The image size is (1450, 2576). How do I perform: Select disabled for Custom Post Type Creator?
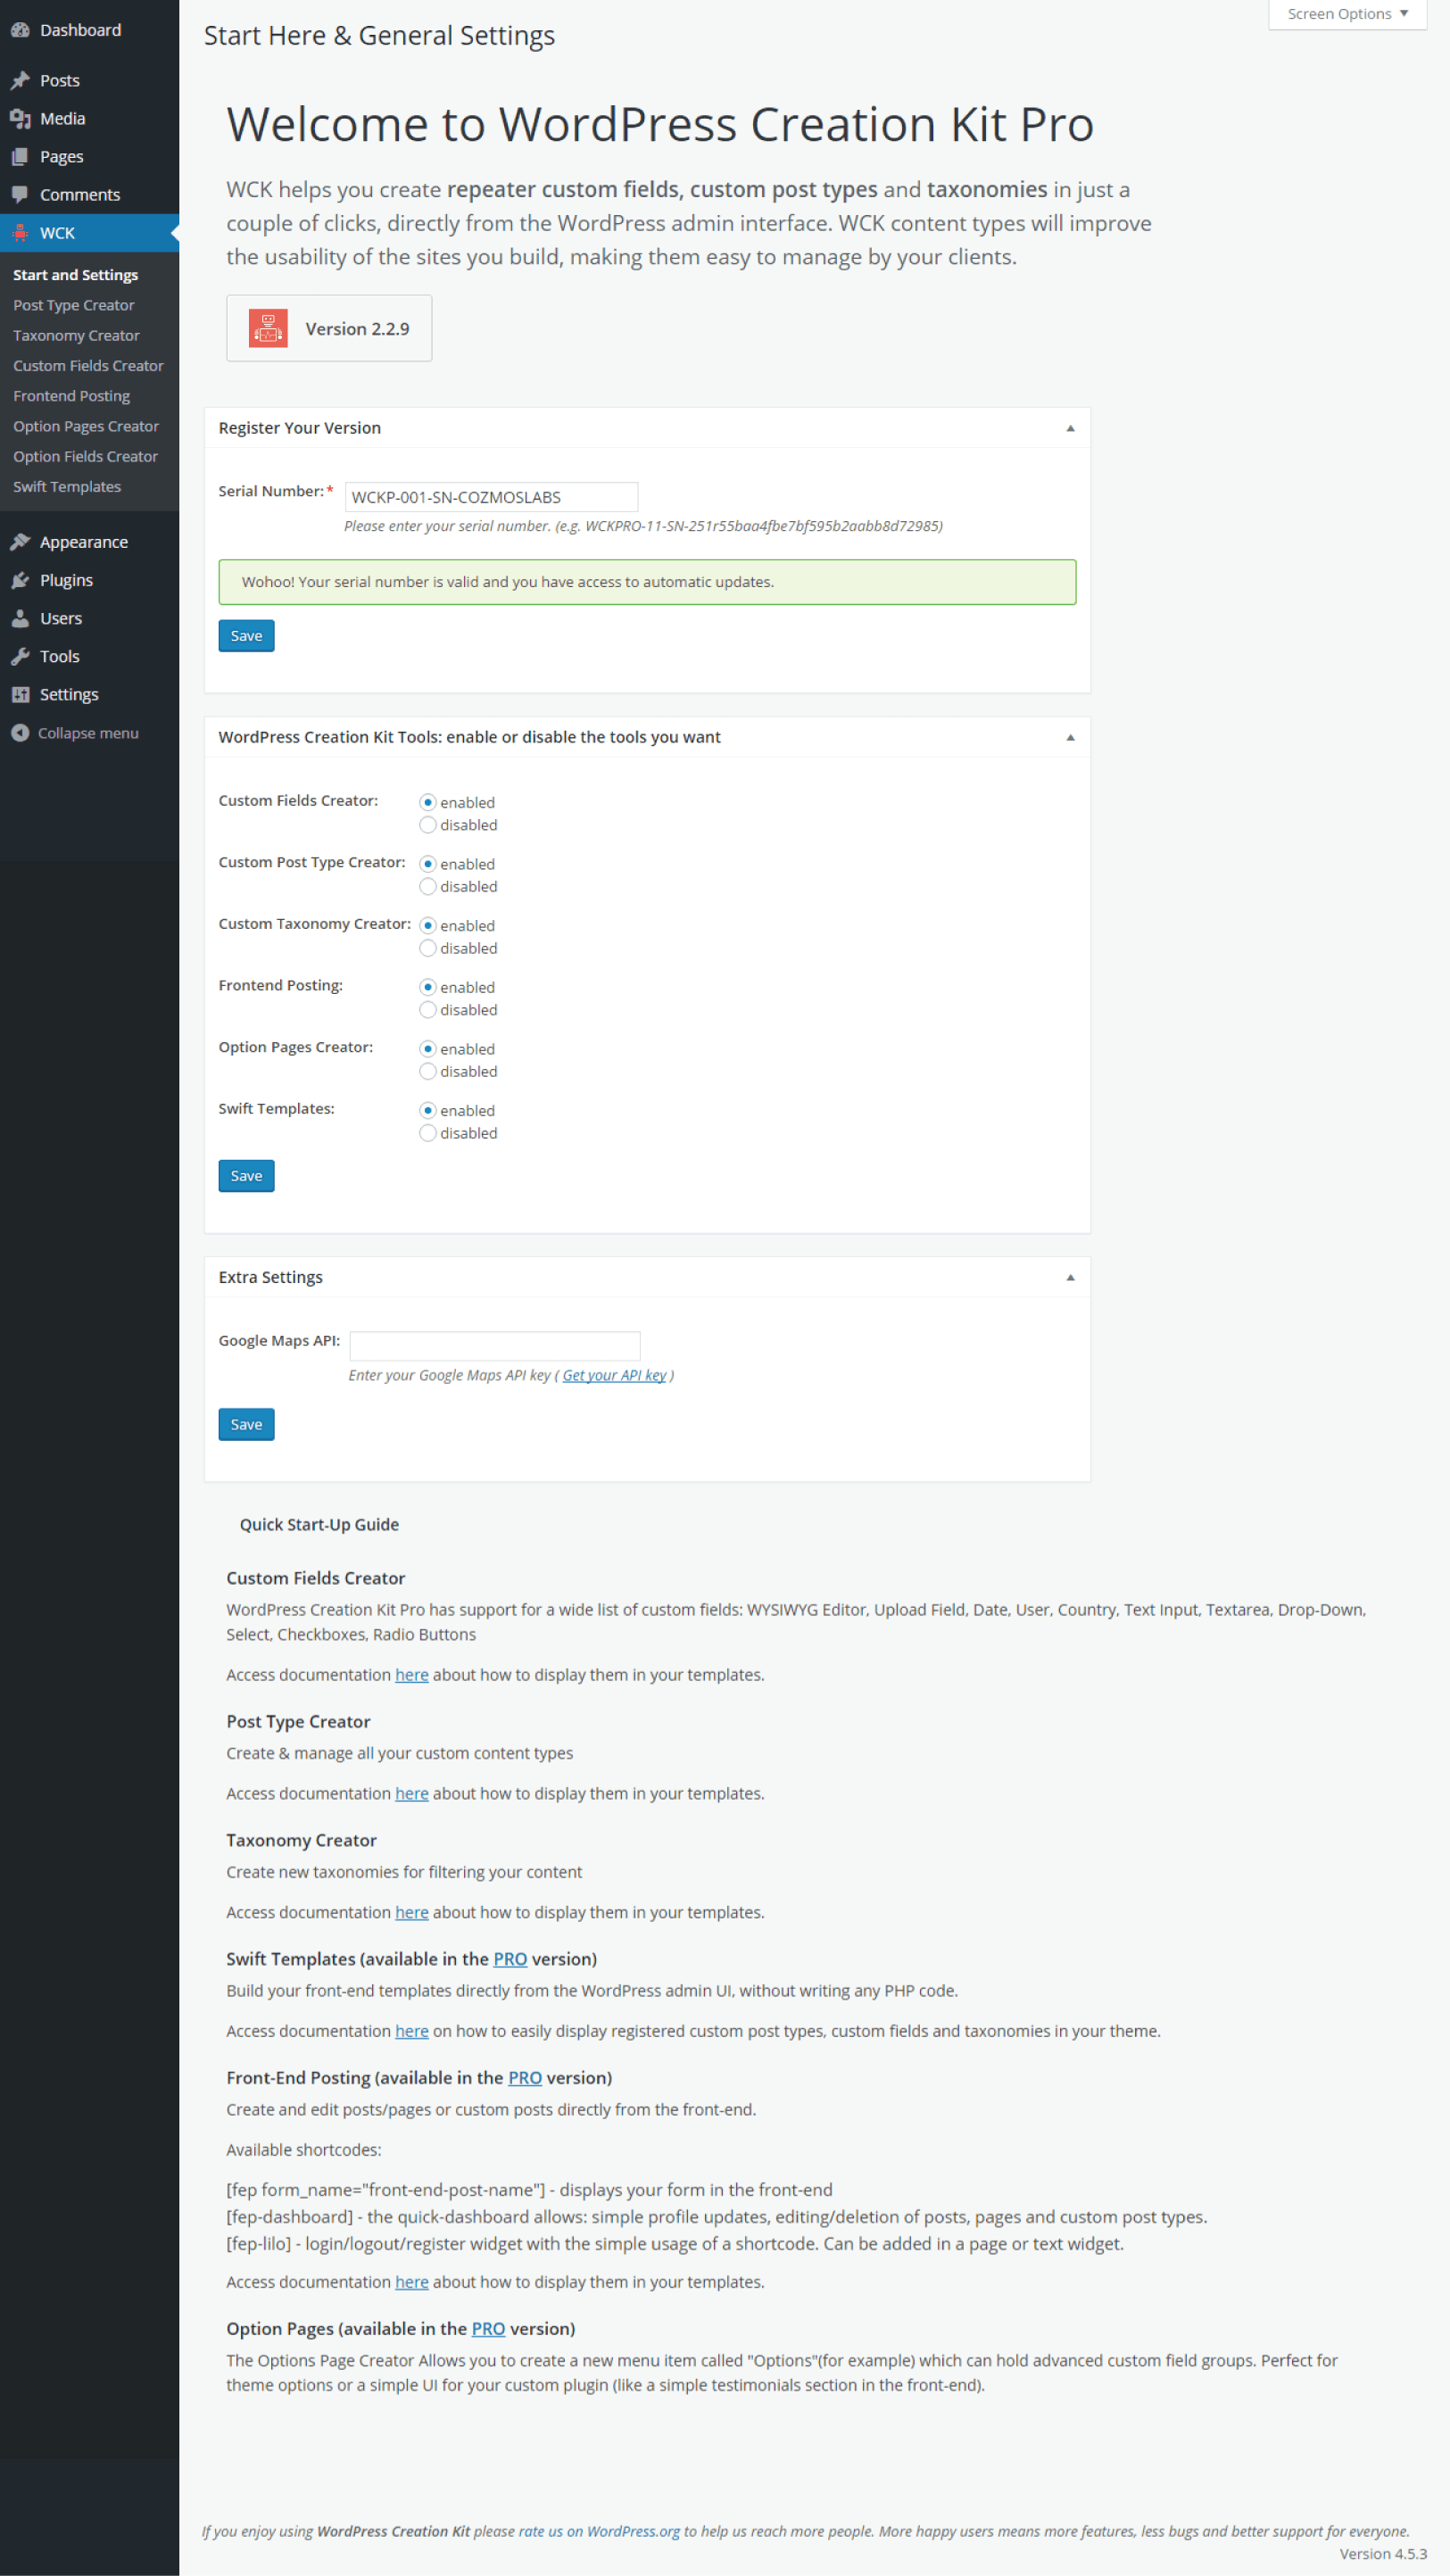(x=428, y=887)
